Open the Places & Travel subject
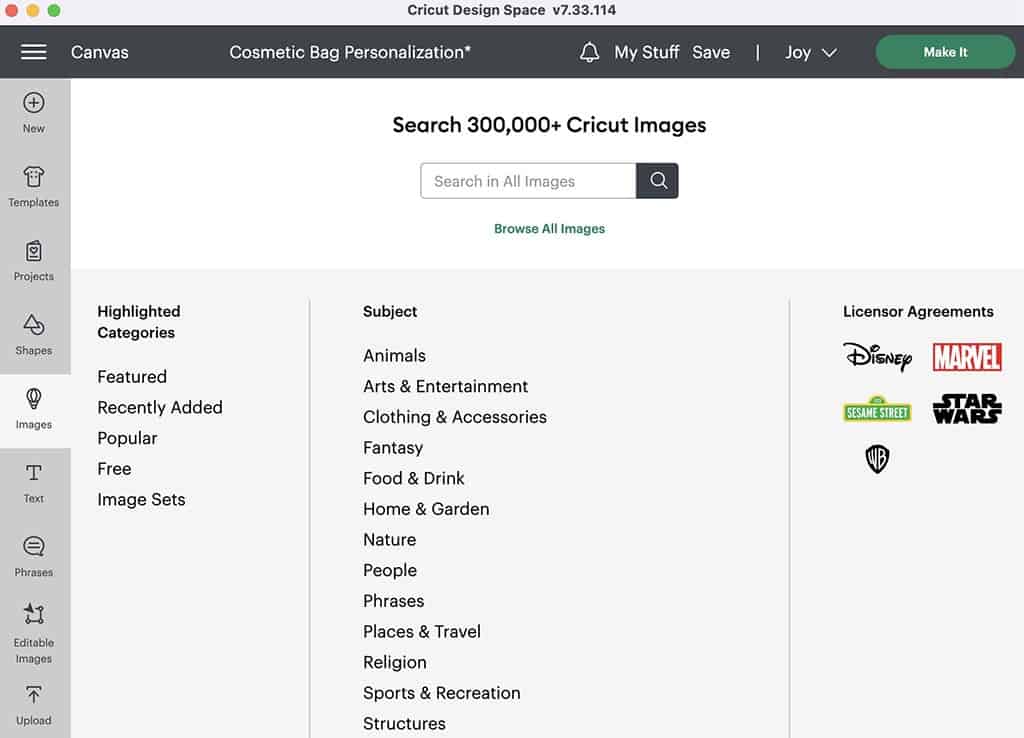Viewport: 1024px width, 738px height. click(x=422, y=632)
